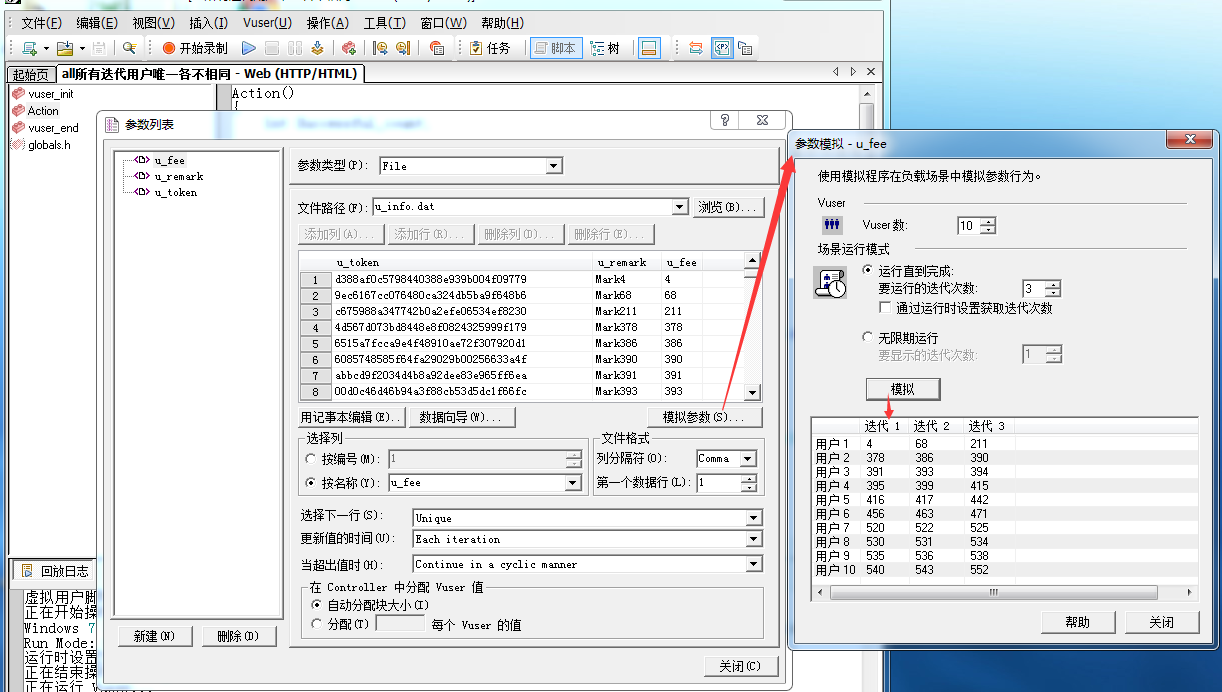The image size is (1222, 692).
Task: Open the 列分隔符 Comma dropdown
Action: coord(748,459)
